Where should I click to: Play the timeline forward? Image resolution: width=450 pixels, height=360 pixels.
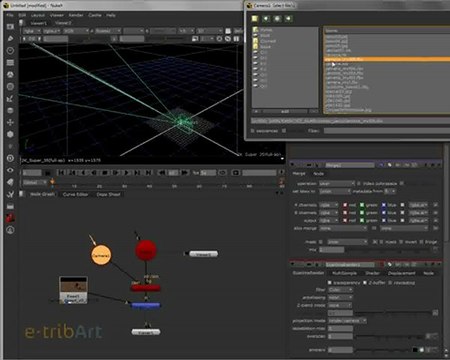126,173
